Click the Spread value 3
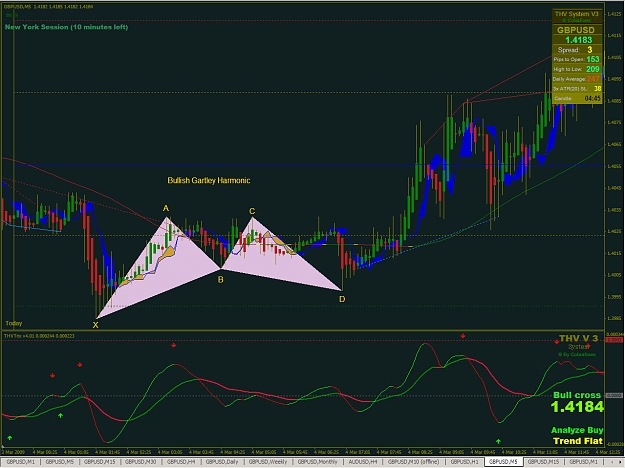Viewport: 625px width, 468px height. pyautogui.click(x=590, y=50)
